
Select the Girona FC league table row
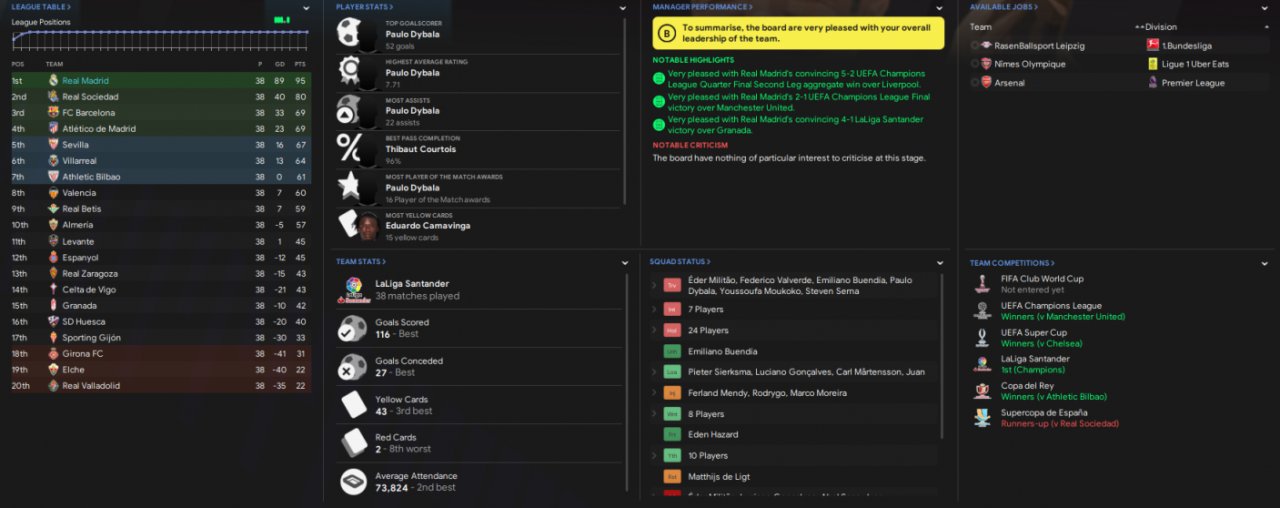pyautogui.click(x=160, y=353)
